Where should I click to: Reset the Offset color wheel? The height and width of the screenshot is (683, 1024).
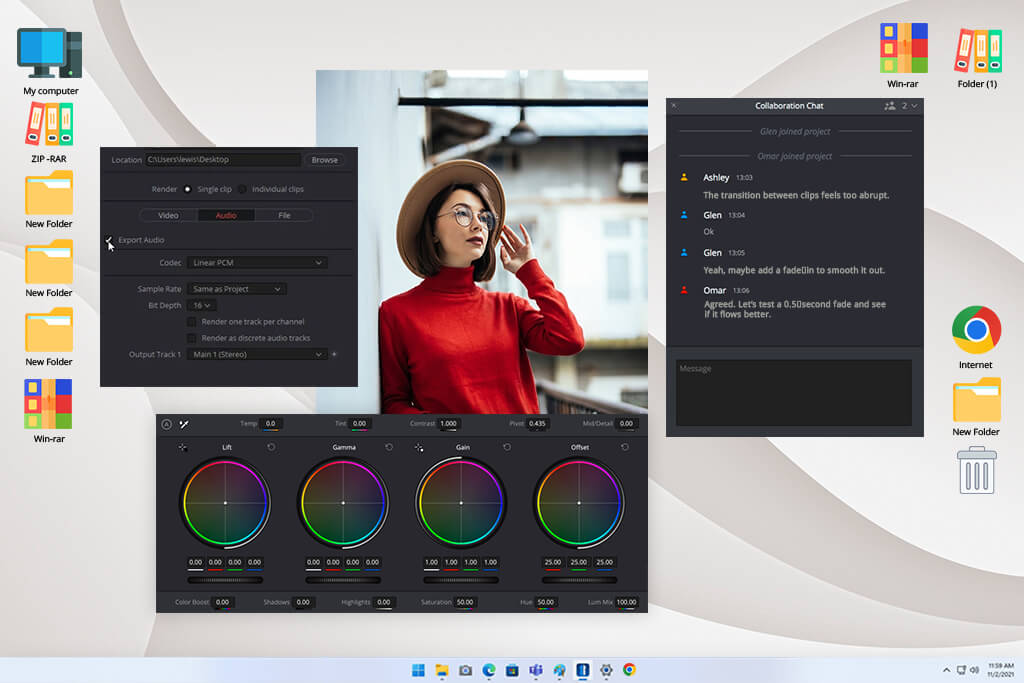tap(625, 447)
